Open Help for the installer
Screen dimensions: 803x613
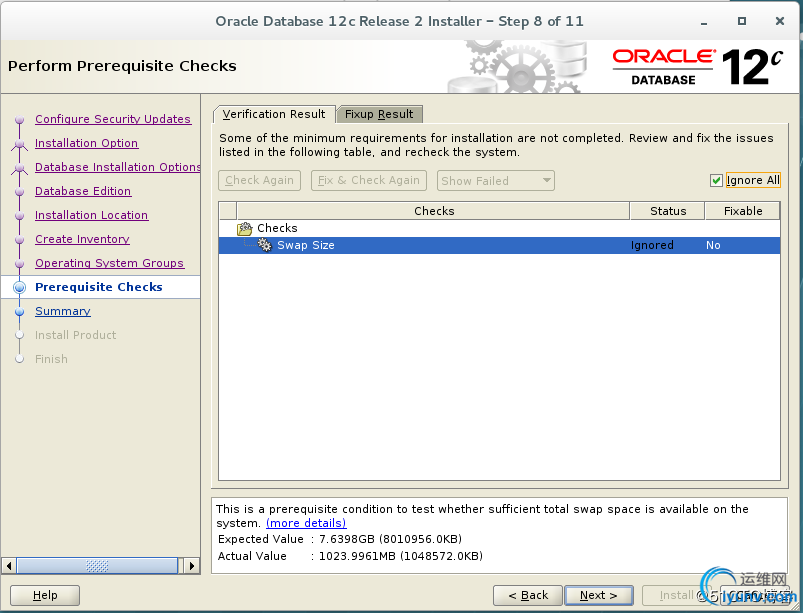[45, 595]
